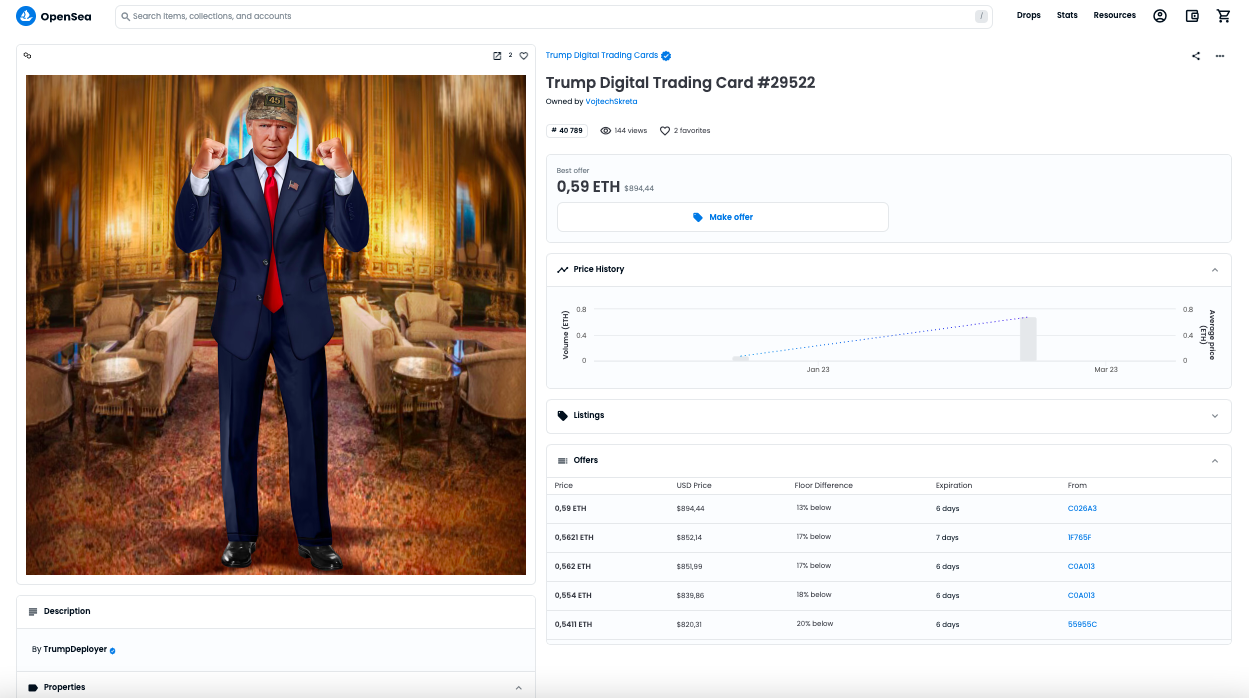This screenshot has height=698, width=1249.
Task: Click the rarity rank badge # 40 789
Action: 567,131
